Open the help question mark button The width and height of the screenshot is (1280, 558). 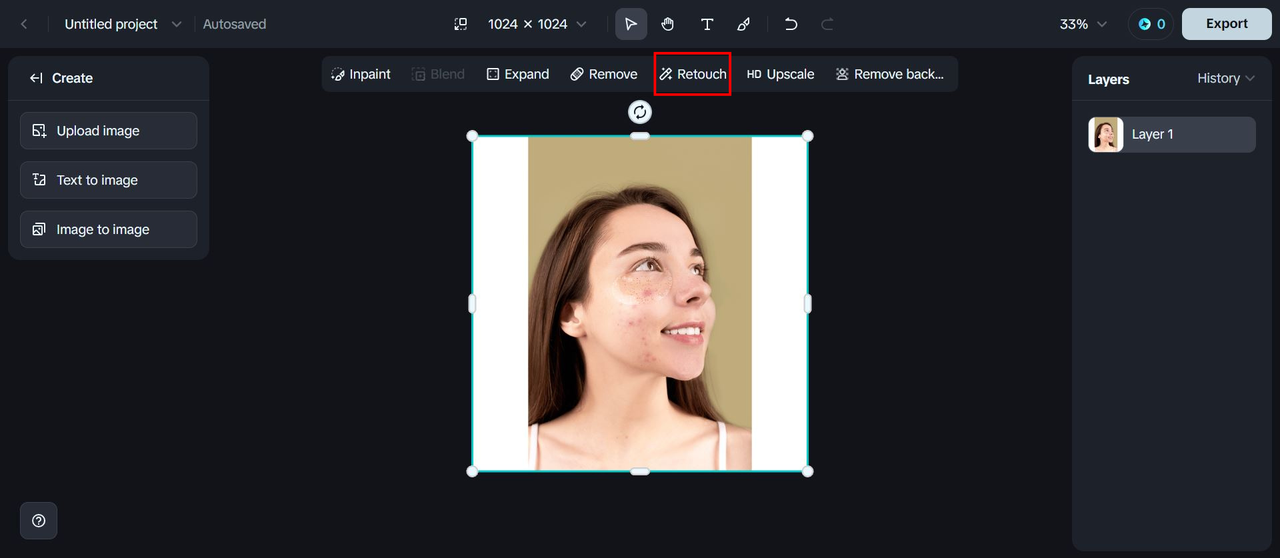tap(39, 520)
